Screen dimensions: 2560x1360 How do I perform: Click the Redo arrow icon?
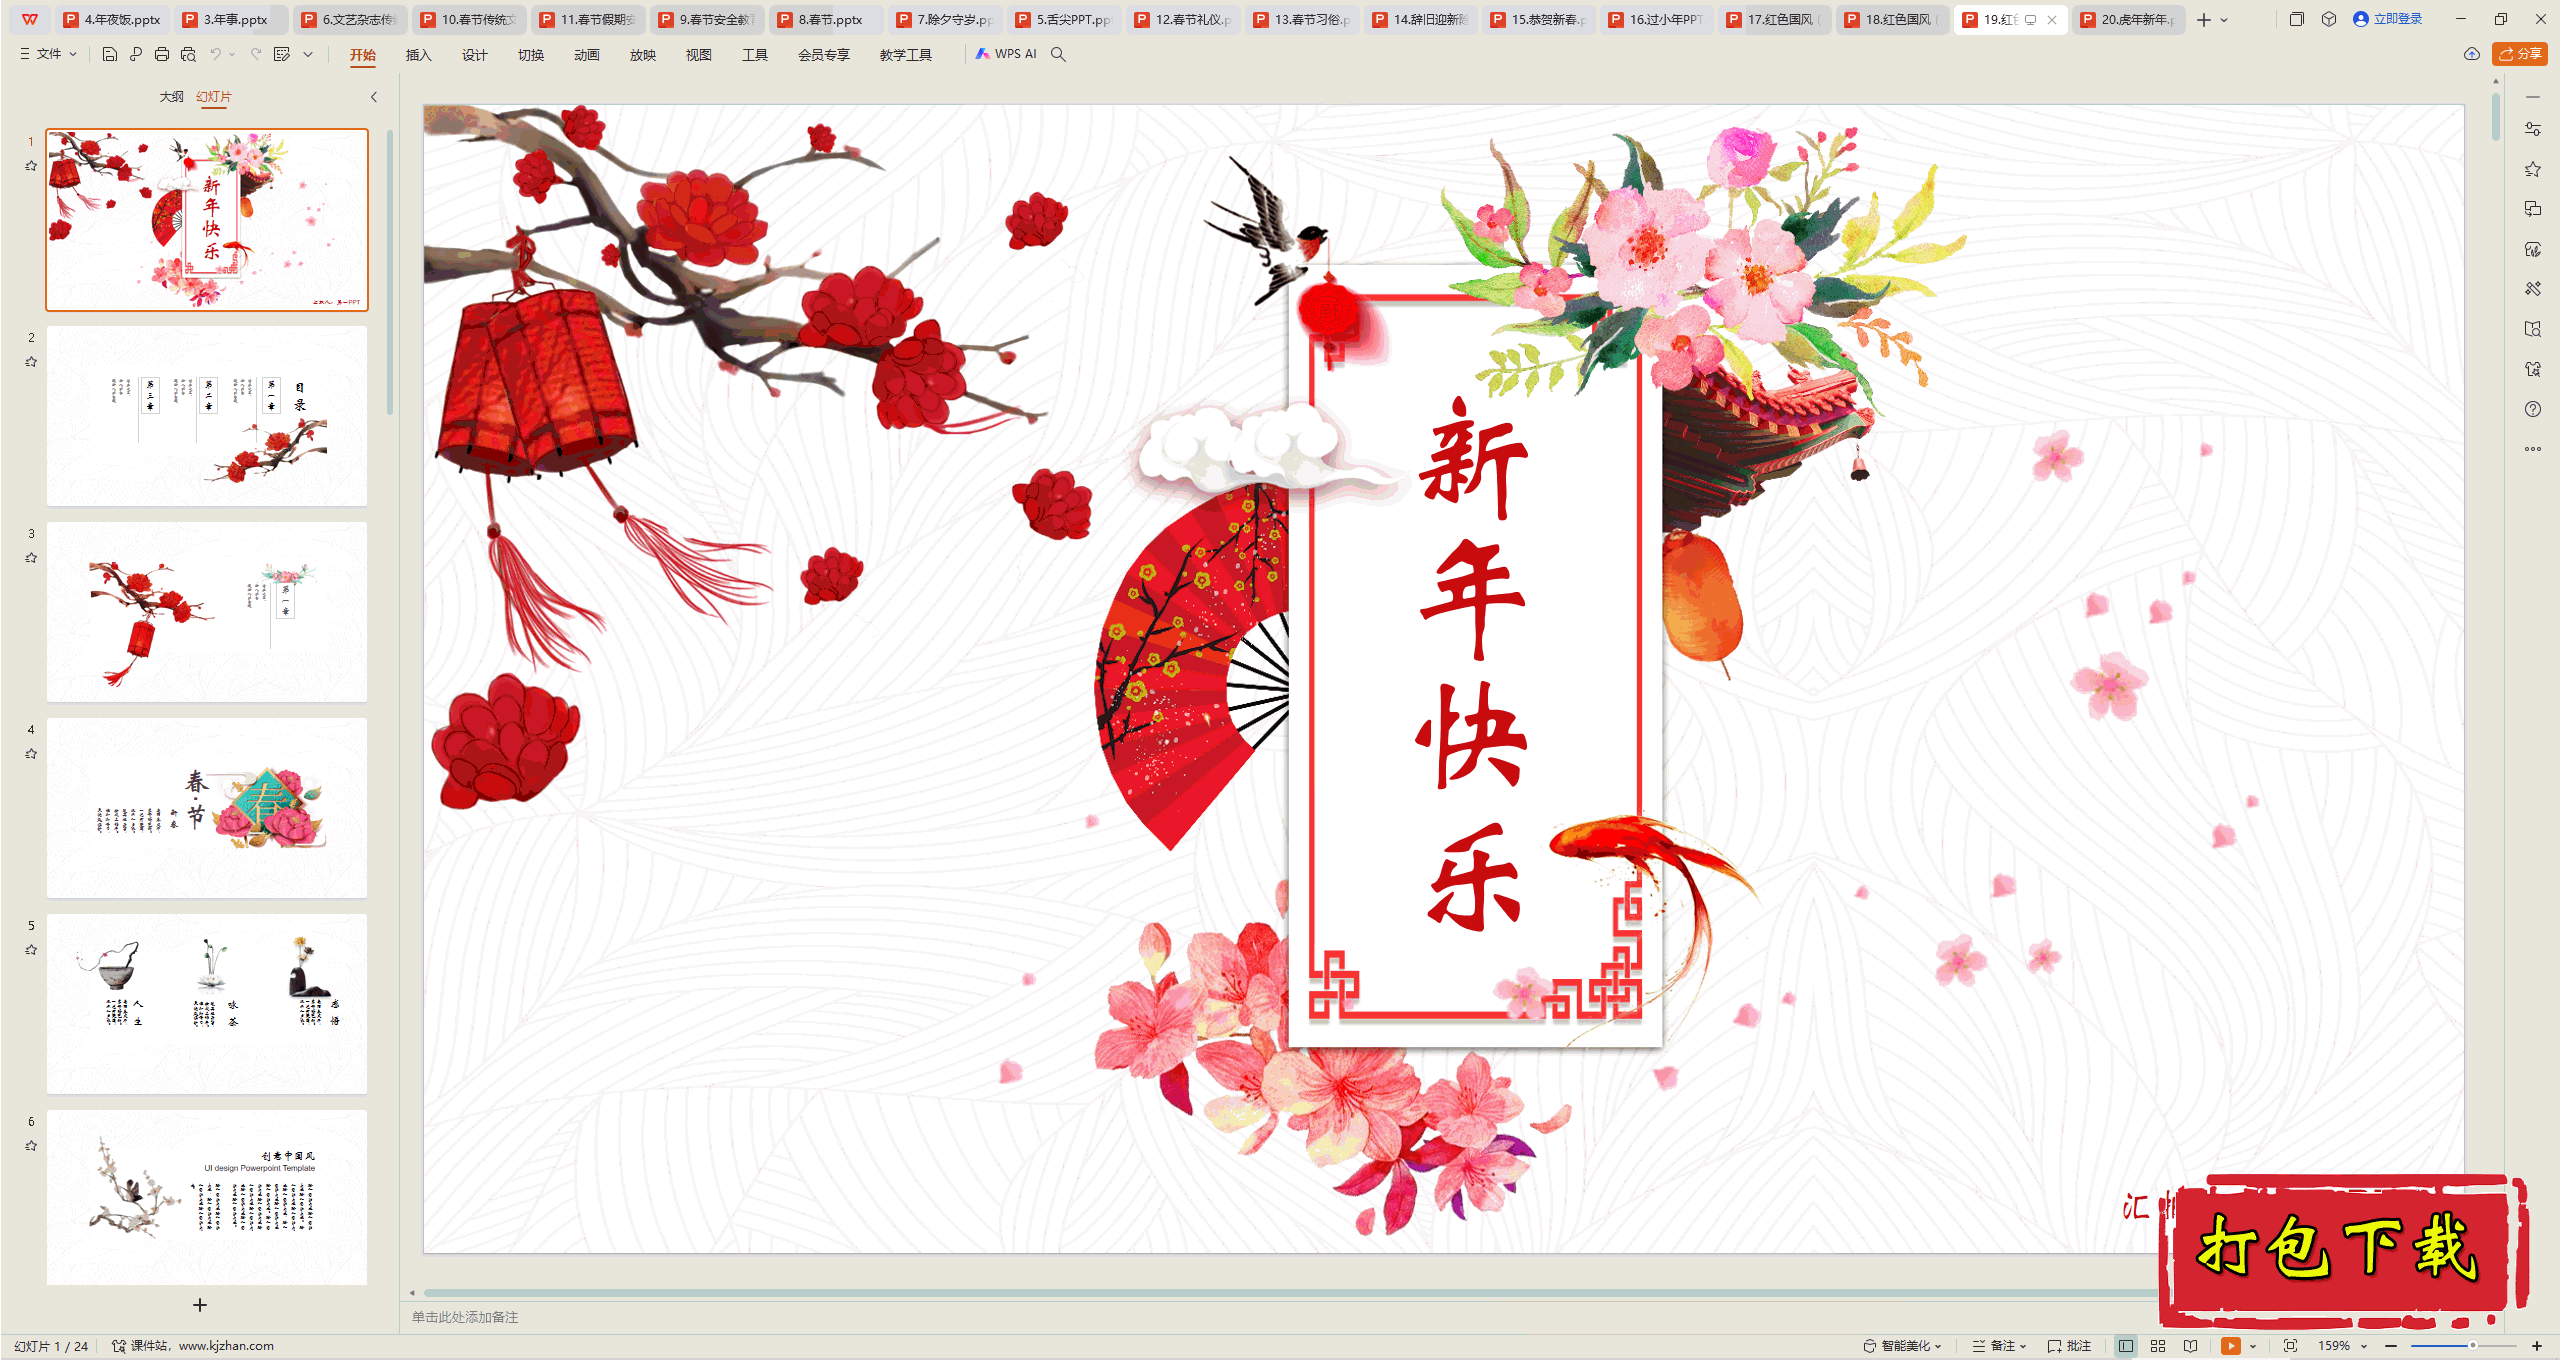(256, 55)
